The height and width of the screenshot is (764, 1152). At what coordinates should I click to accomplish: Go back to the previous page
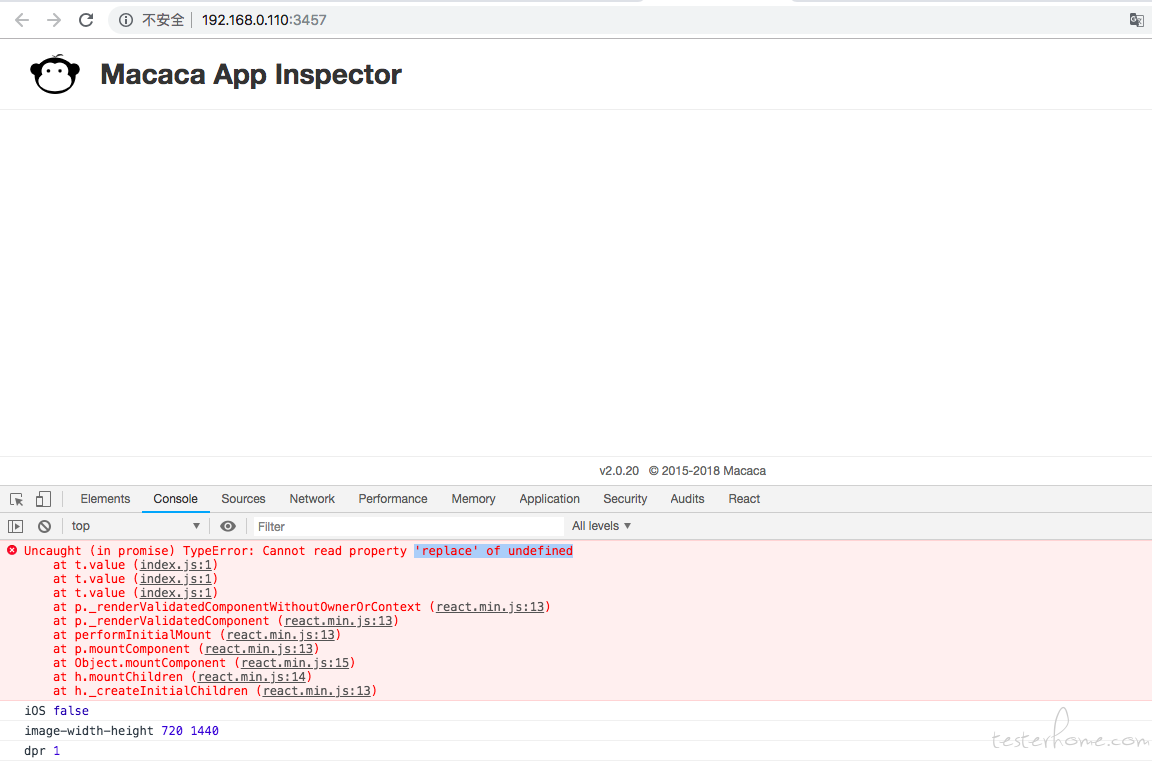[22, 20]
